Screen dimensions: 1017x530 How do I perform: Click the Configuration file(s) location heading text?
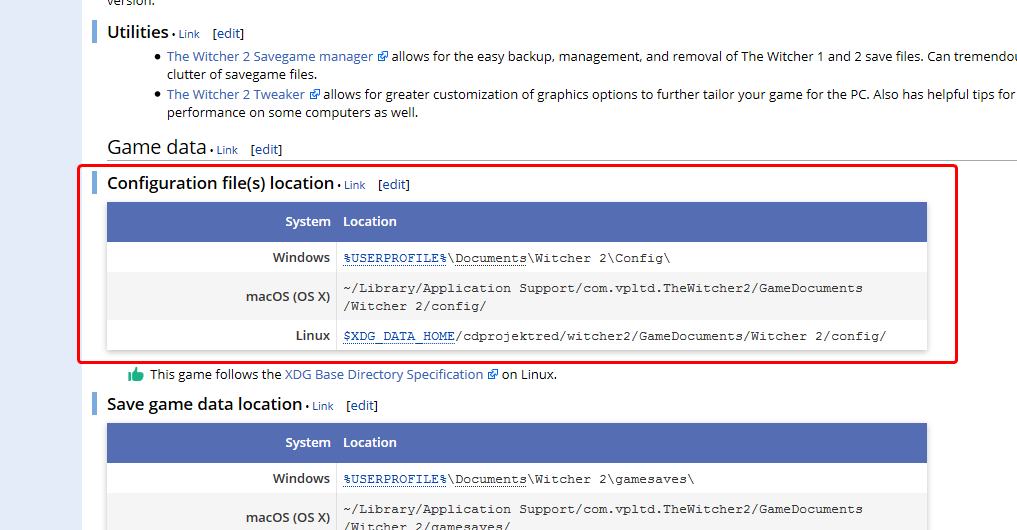220,184
